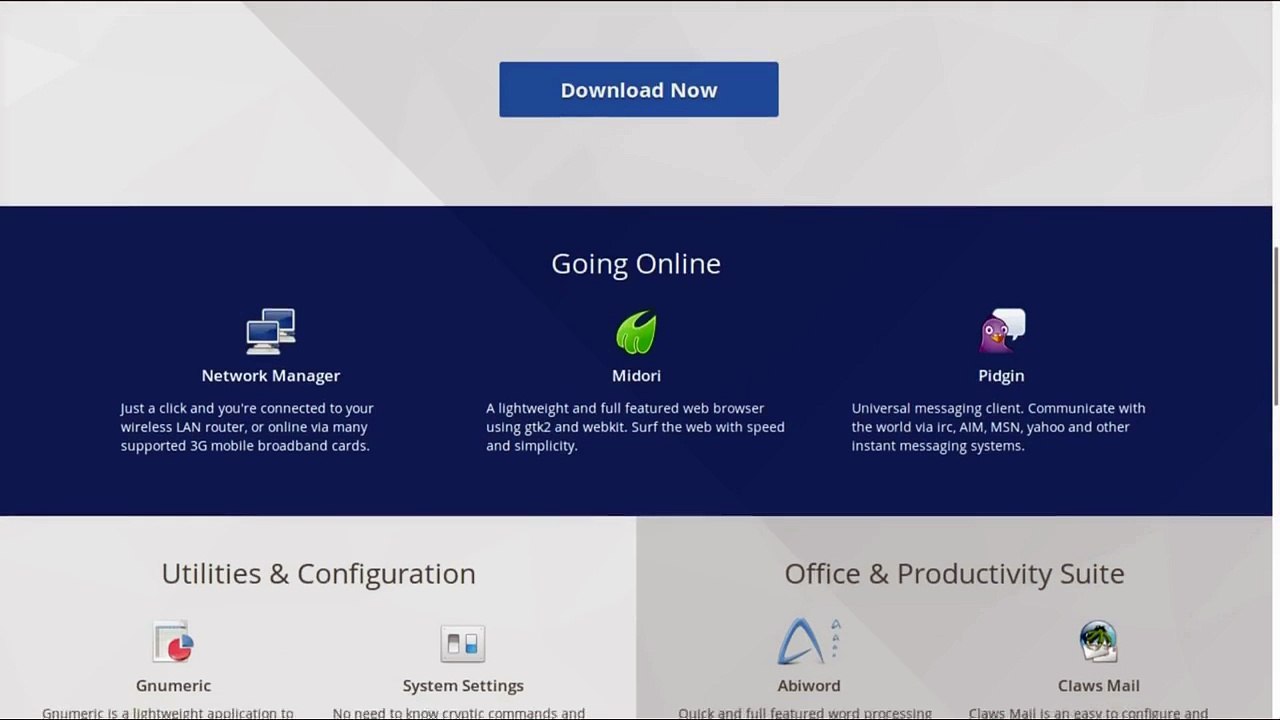Image resolution: width=1280 pixels, height=720 pixels.
Task: Select the Midori title text
Action: [x=636, y=376]
